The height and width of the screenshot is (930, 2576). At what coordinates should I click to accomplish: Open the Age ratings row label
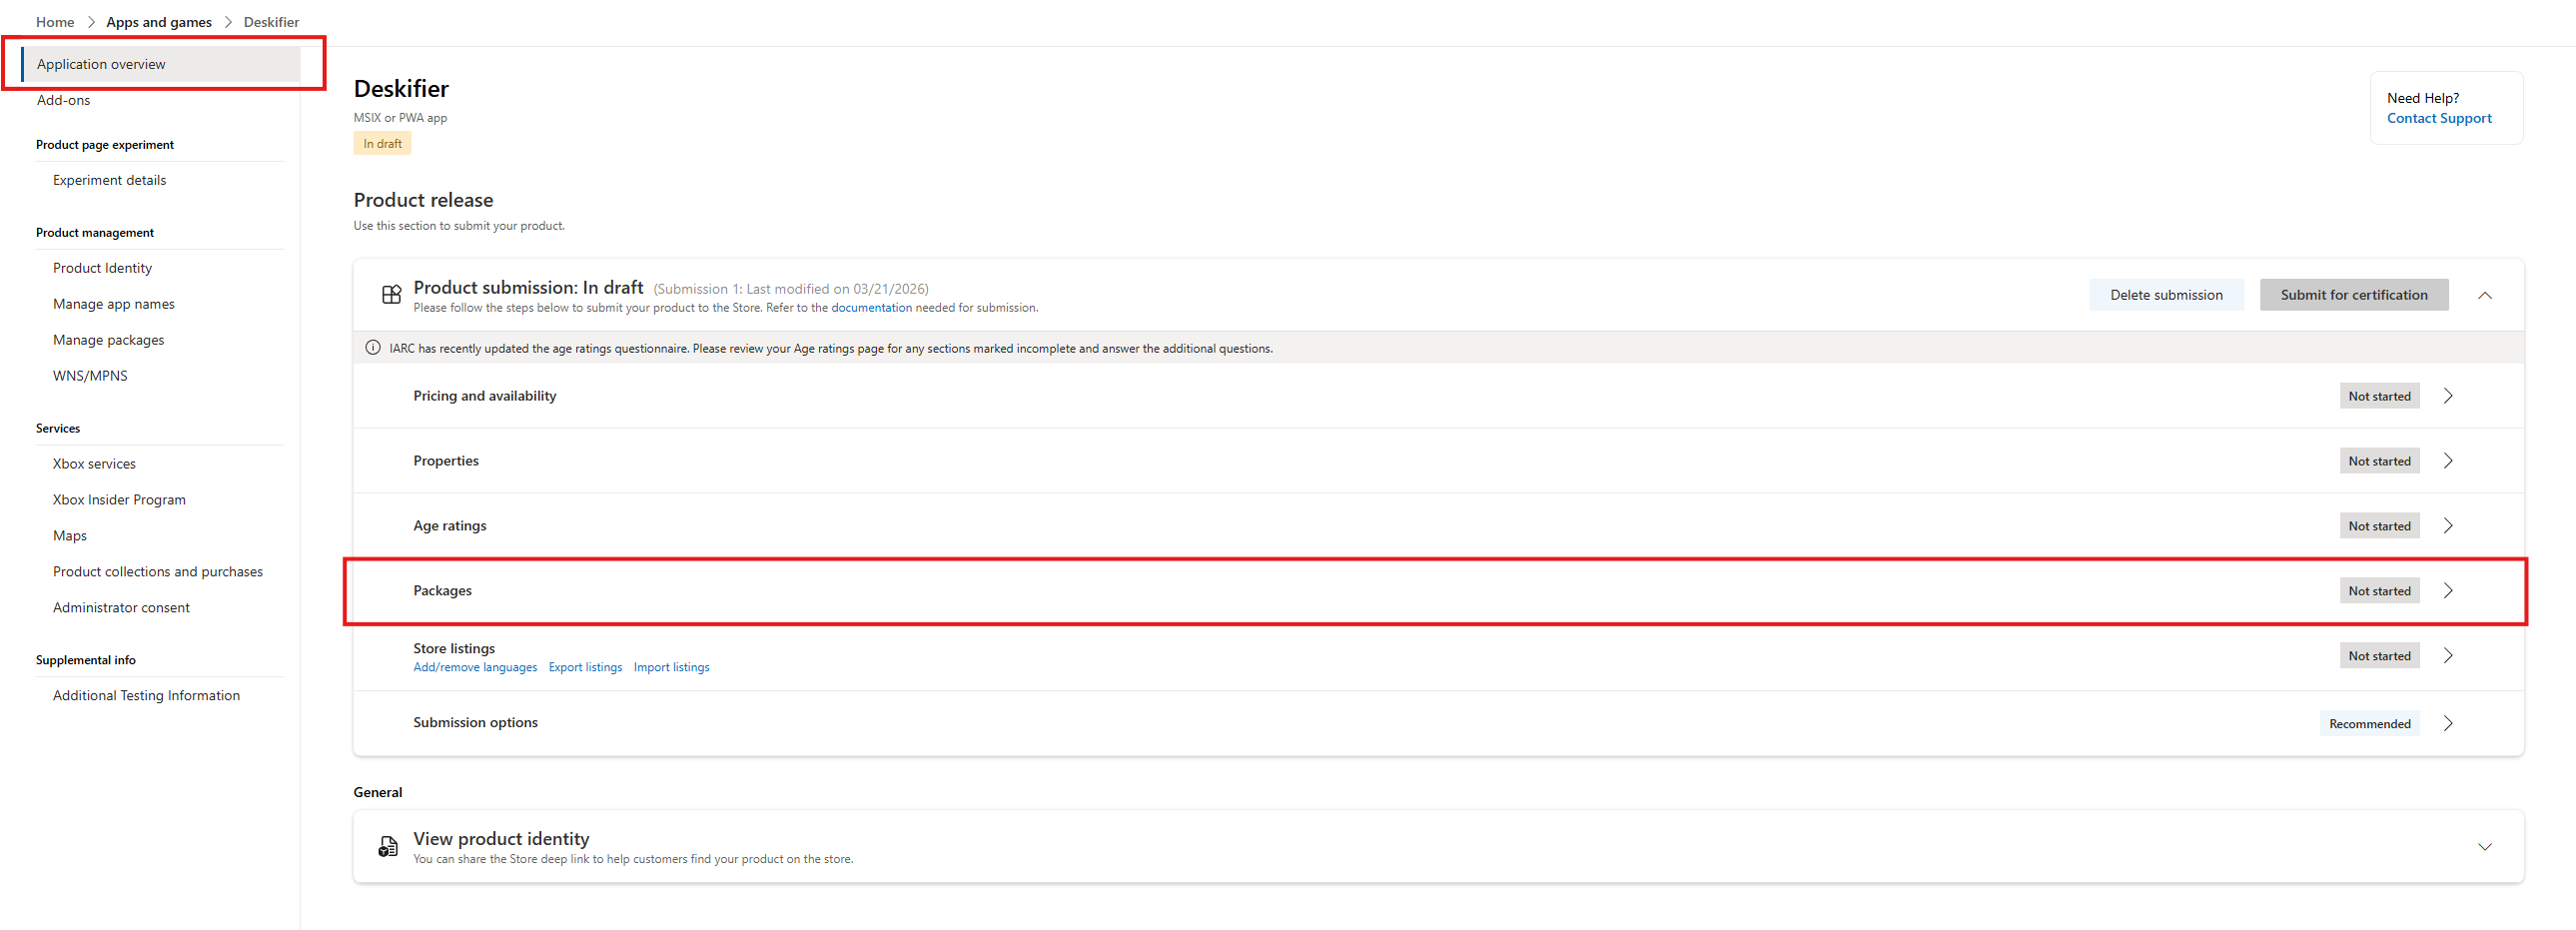(x=450, y=526)
